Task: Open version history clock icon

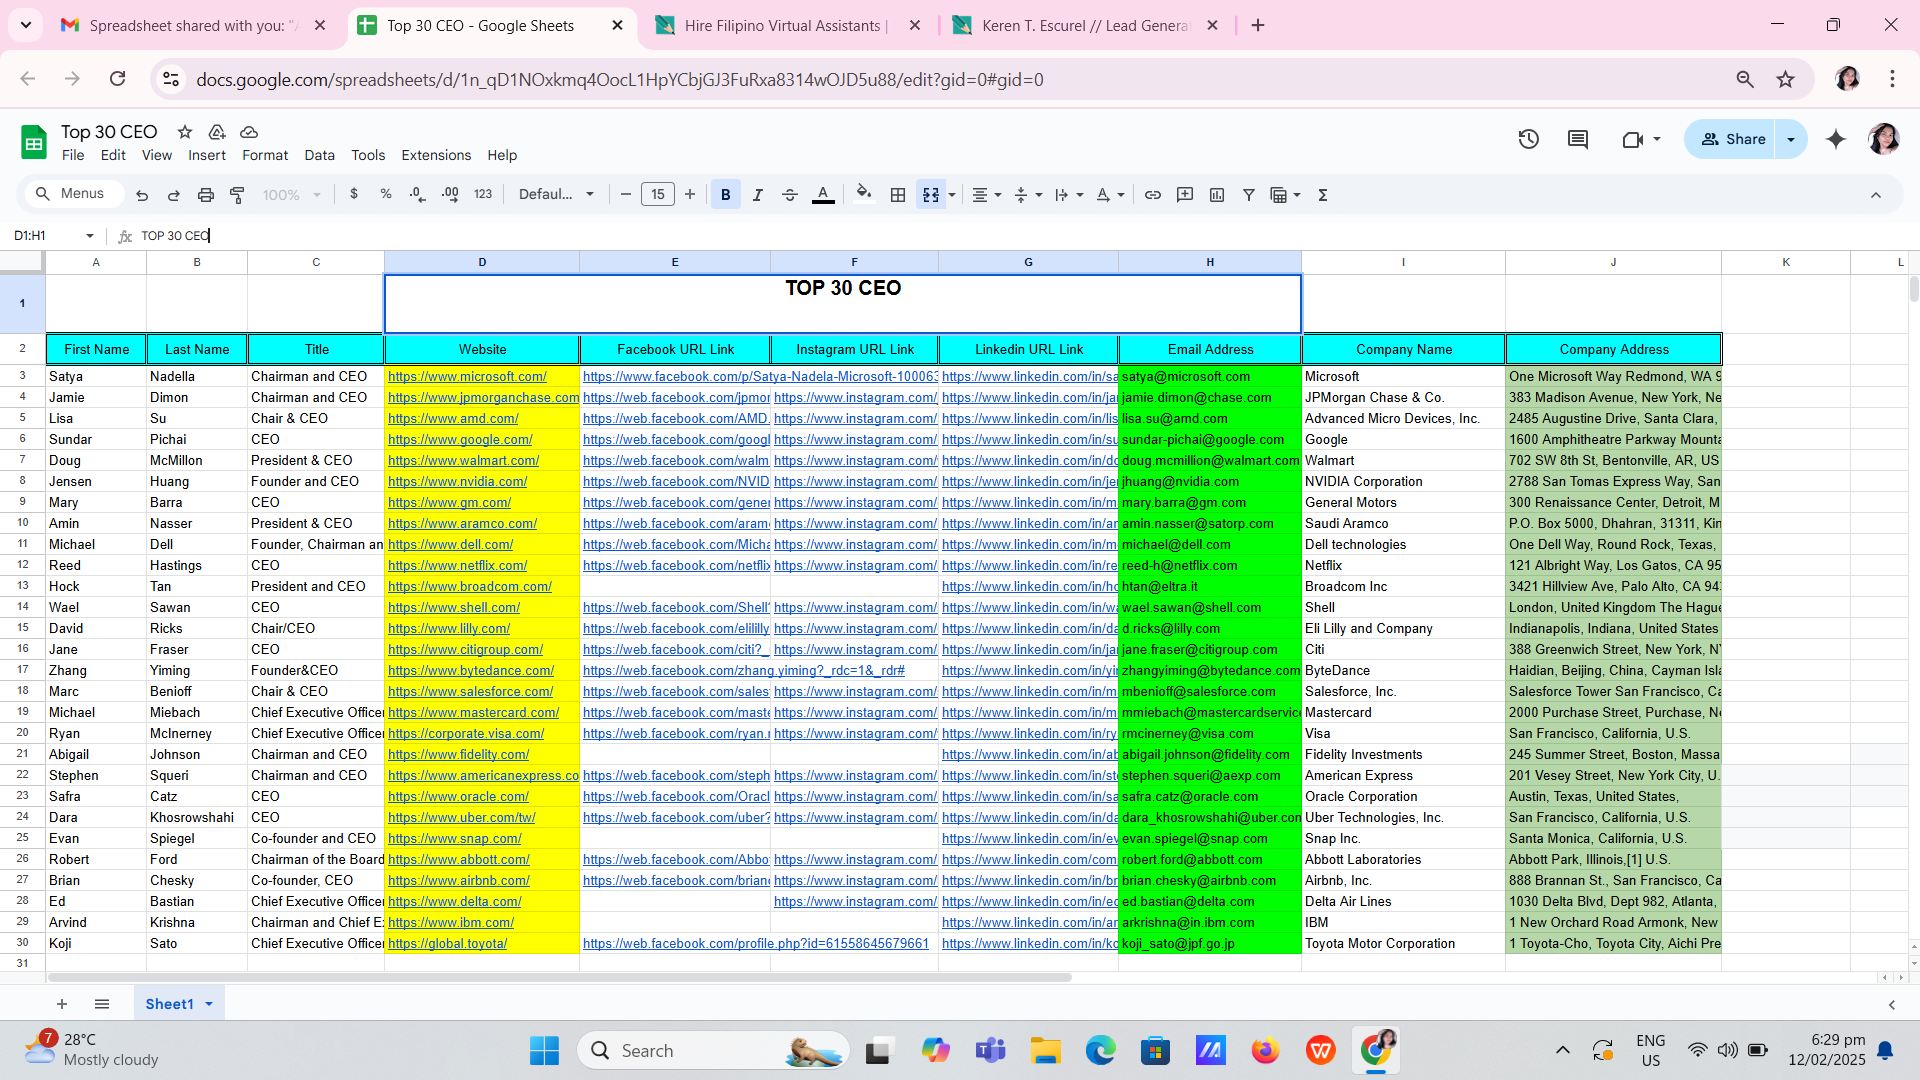Action: tap(1528, 139)
